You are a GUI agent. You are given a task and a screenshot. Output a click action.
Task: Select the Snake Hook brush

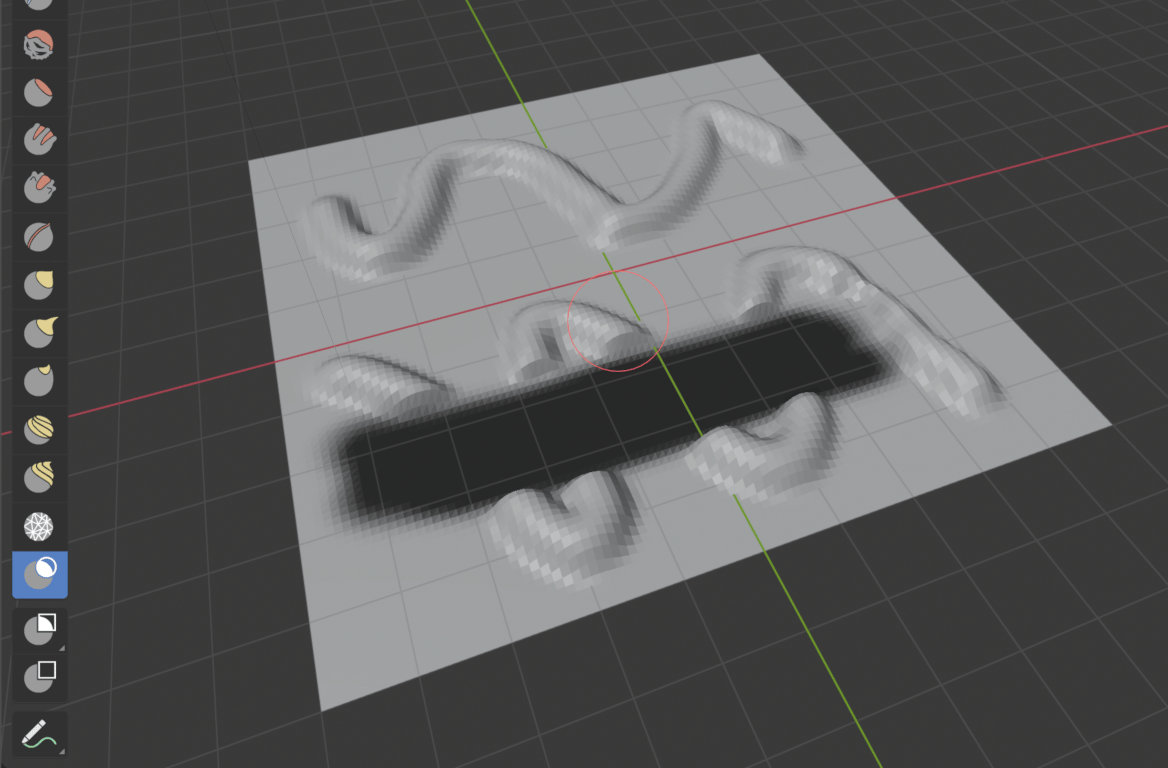click(39, 331)
